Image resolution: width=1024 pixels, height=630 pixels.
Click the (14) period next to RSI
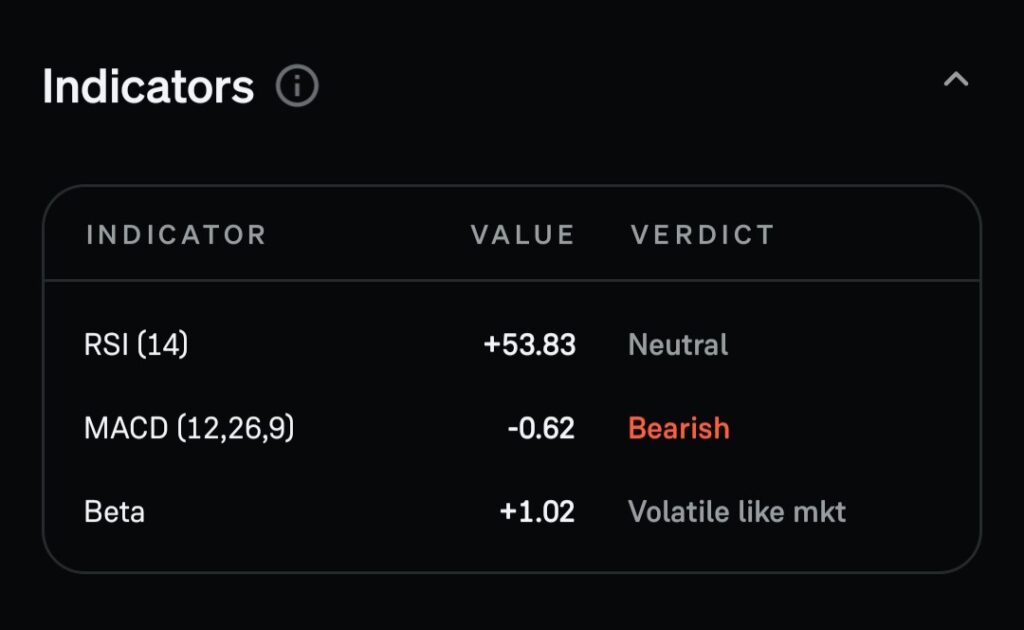(x=163, y=345)
